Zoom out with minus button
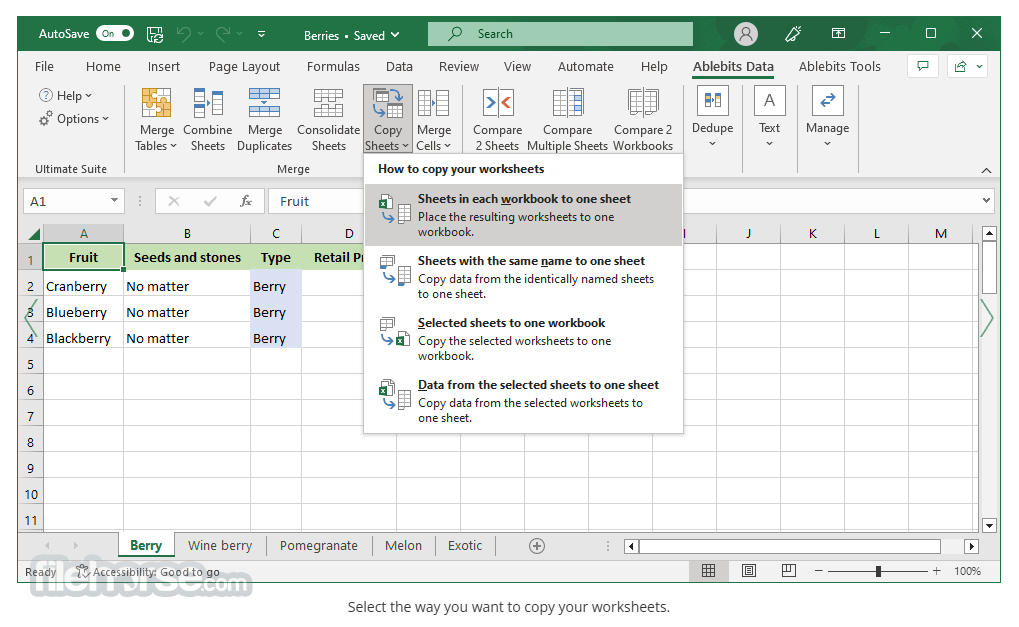Image resolution: width=1019 pixels, height=627 pixels. 819,571
